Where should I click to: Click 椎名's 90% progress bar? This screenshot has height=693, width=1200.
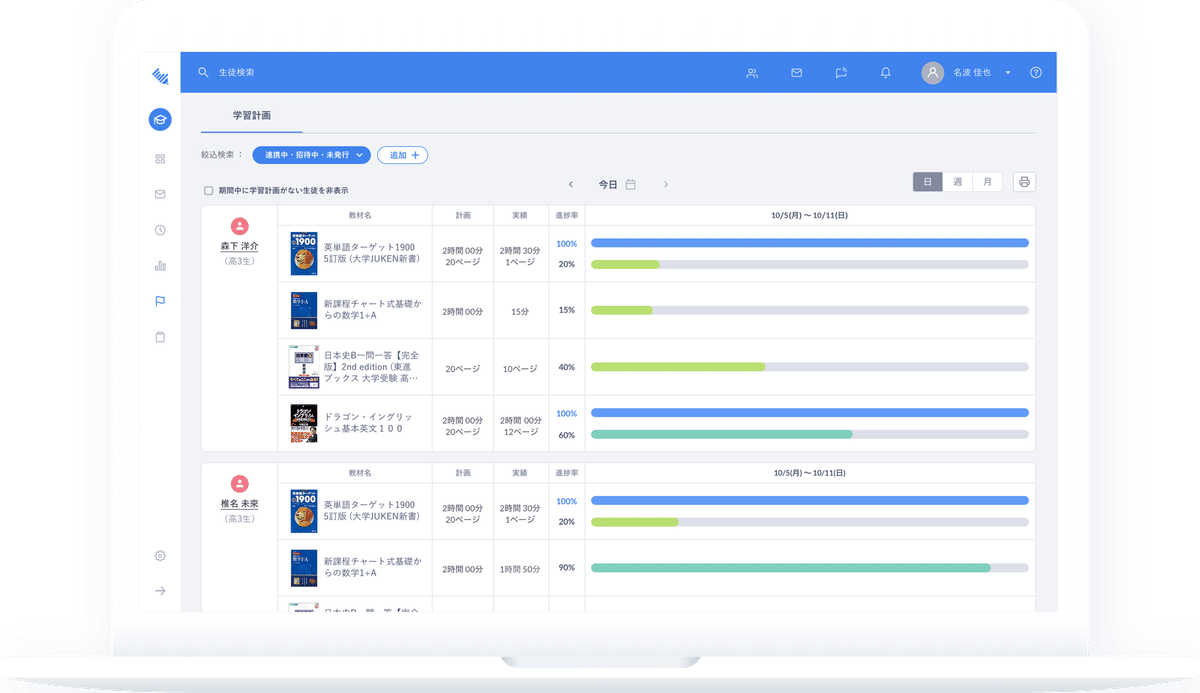coord(810,567)
